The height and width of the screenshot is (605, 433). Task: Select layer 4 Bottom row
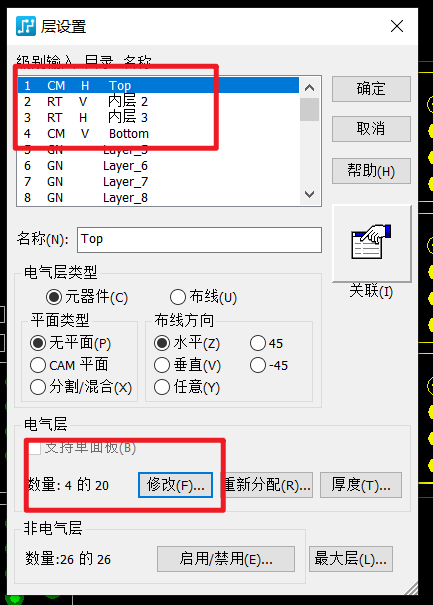pos(158,134)
